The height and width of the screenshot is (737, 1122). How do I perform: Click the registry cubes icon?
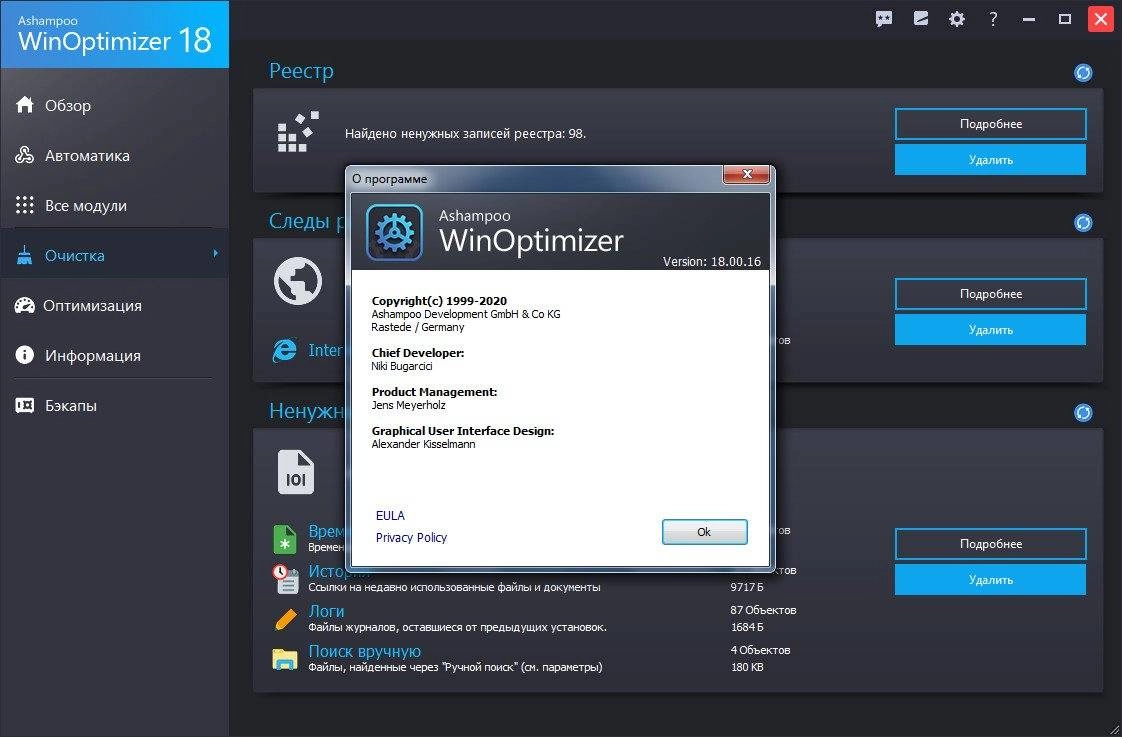point(298,132)
